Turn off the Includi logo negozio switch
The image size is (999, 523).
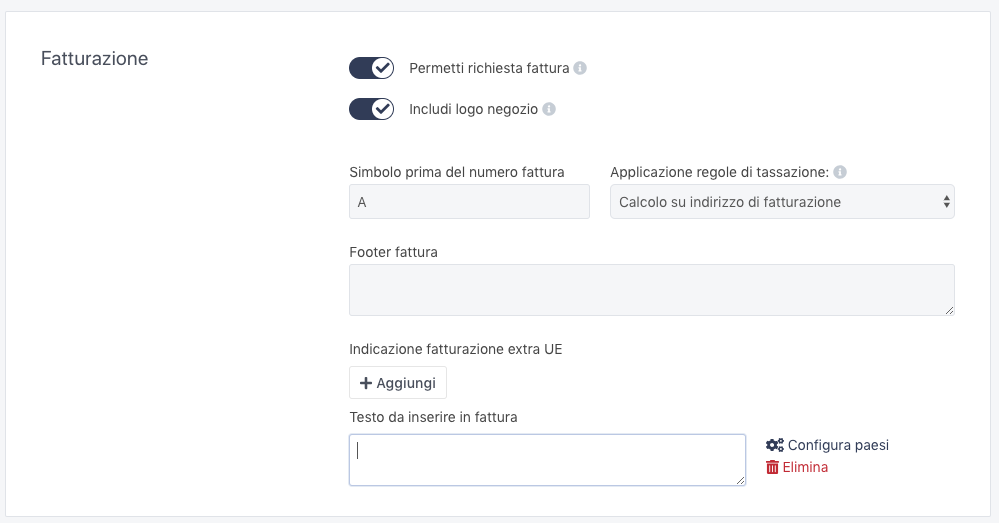click(x=371, y=109)
